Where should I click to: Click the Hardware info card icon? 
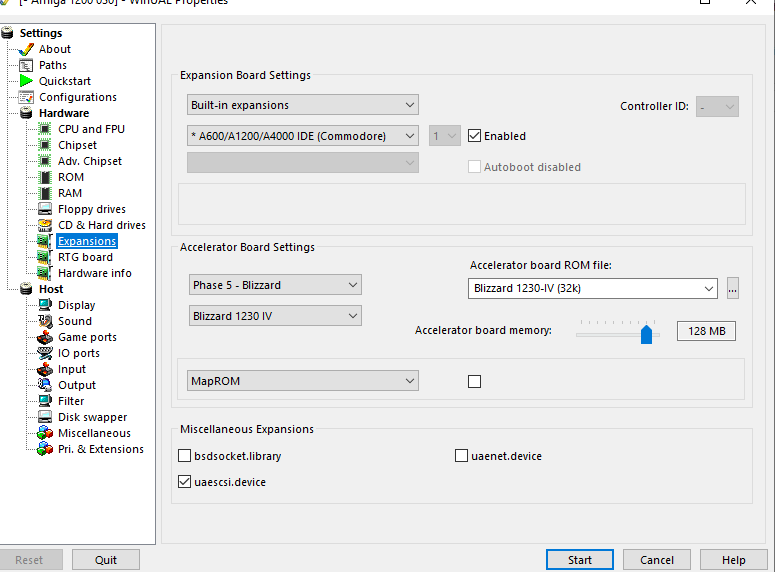[x=44, y=273]
